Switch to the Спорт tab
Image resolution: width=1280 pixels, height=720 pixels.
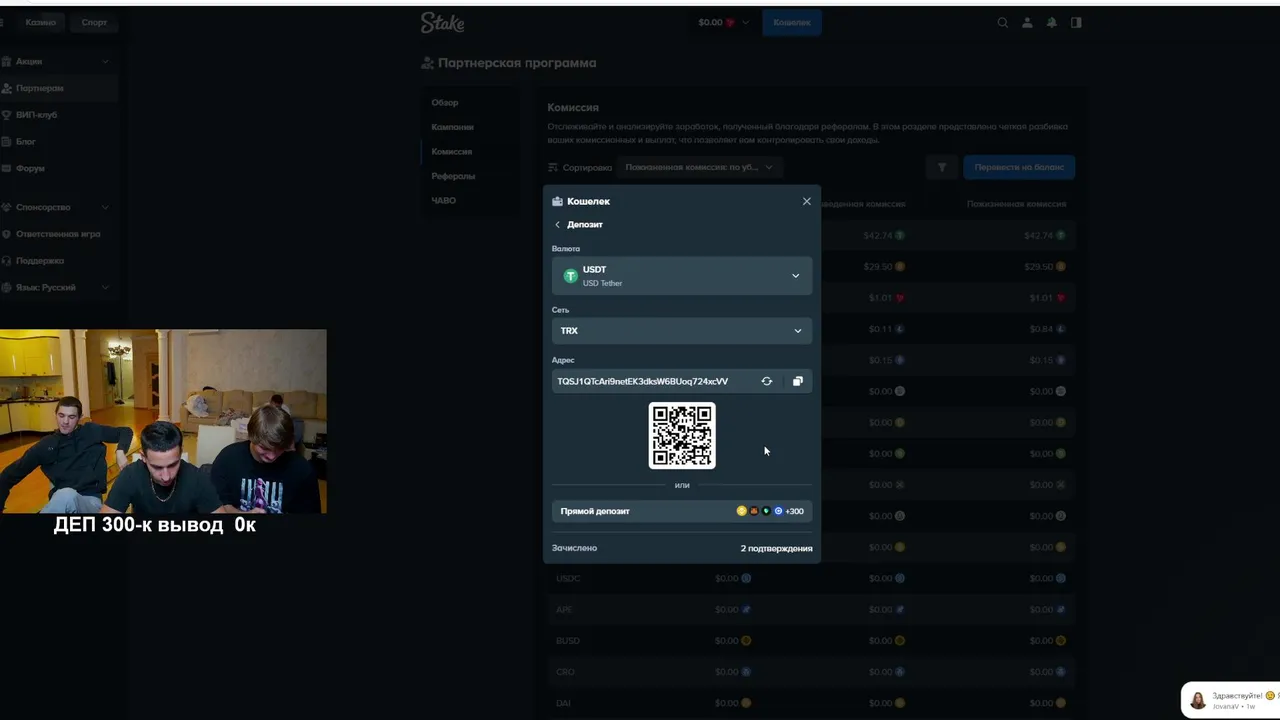coord(94,22)
